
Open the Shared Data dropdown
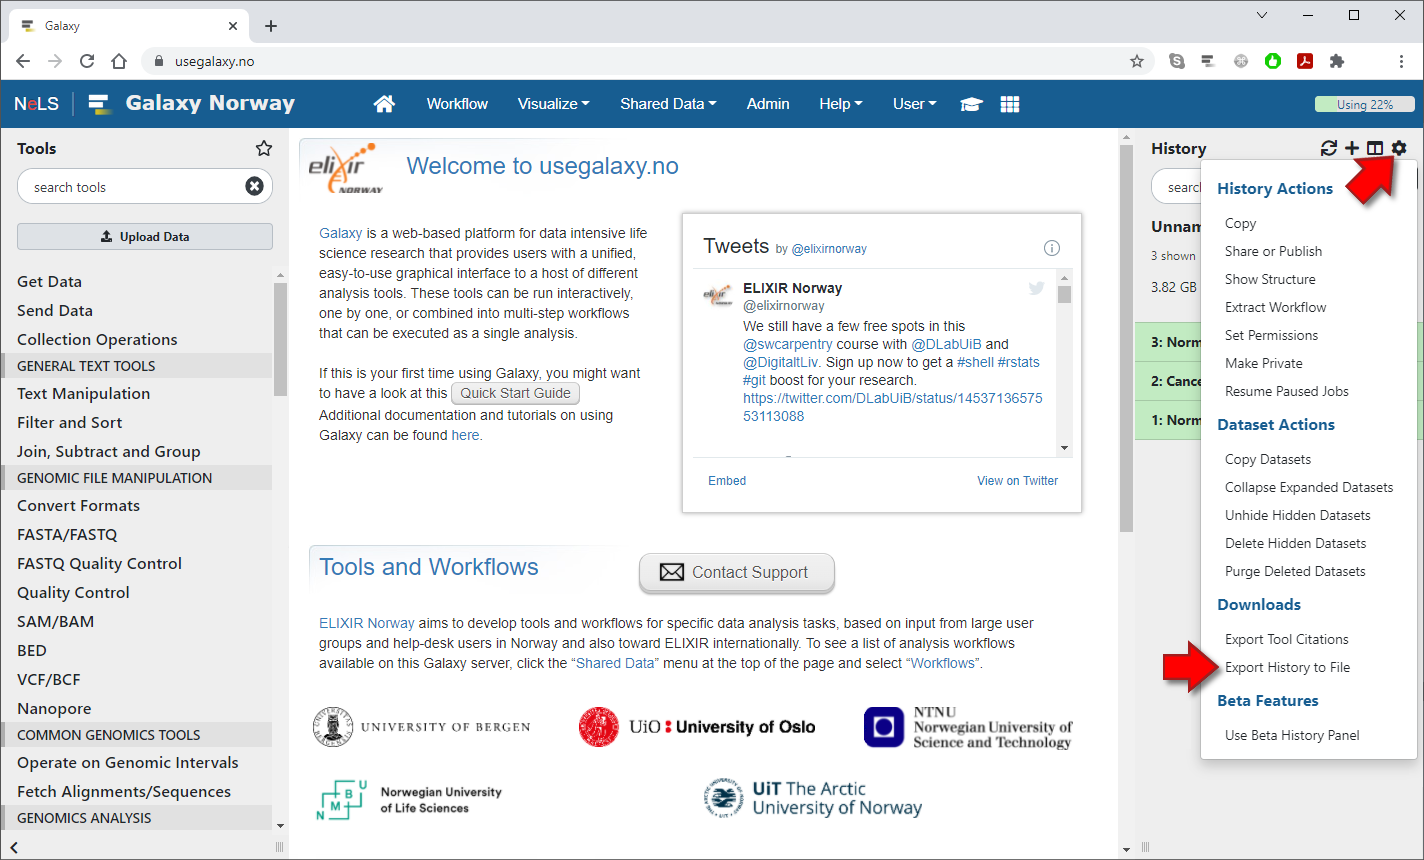pos(667,104)
